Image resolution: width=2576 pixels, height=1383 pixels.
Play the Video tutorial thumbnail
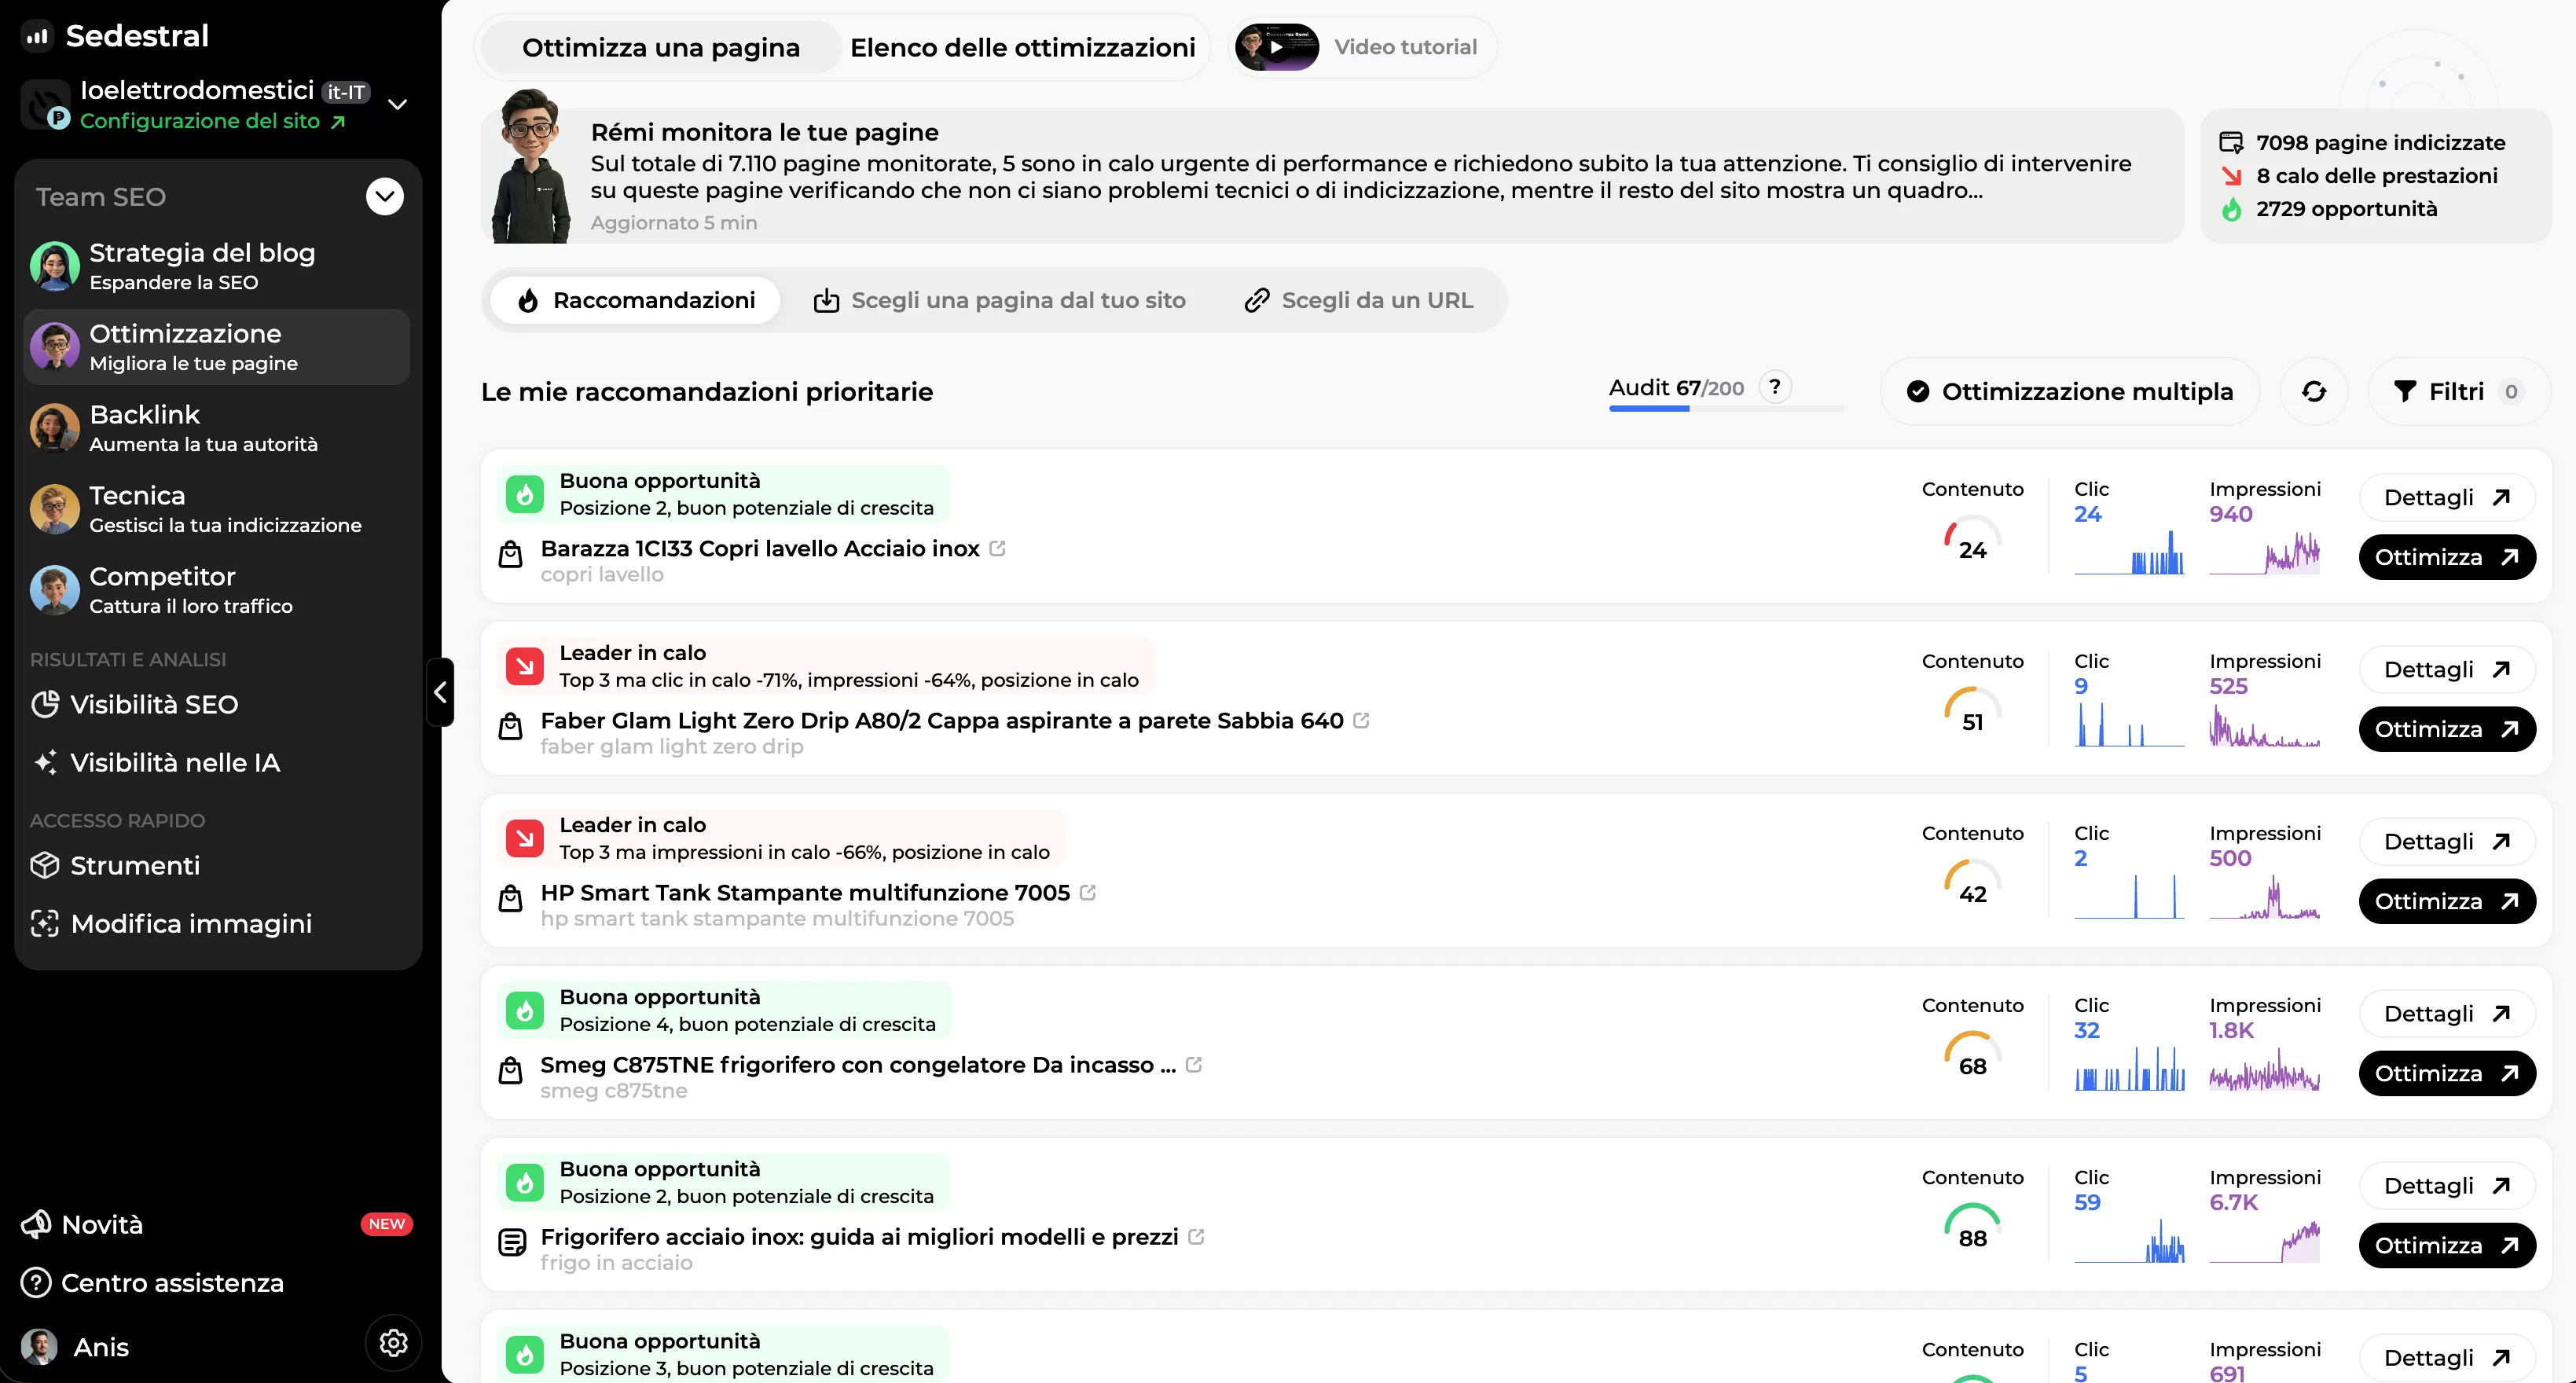click(x=1277, y=47)
